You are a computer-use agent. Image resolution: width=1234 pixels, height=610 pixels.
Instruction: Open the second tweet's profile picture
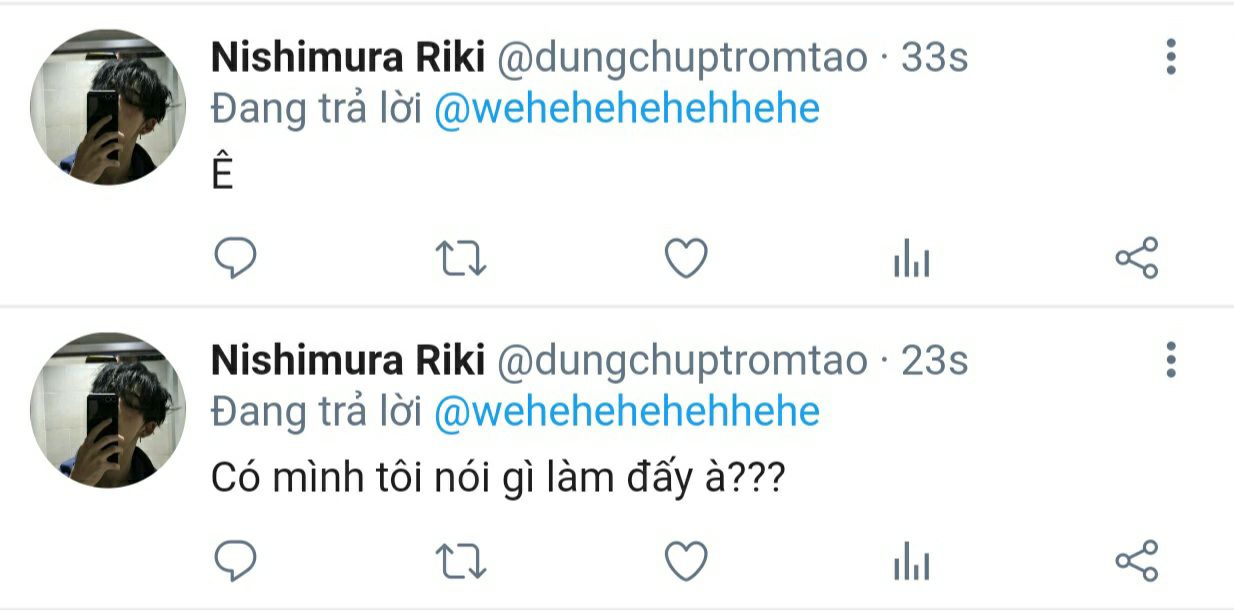click(x=107, y=410)
